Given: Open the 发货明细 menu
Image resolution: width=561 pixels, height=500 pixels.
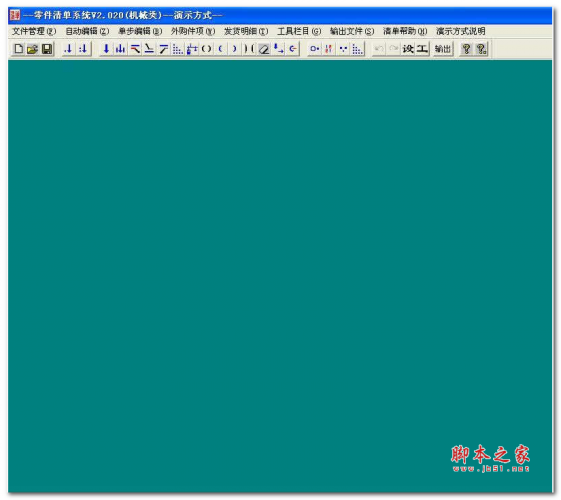Looking at the screenshot, I should (x=246, y=31).
